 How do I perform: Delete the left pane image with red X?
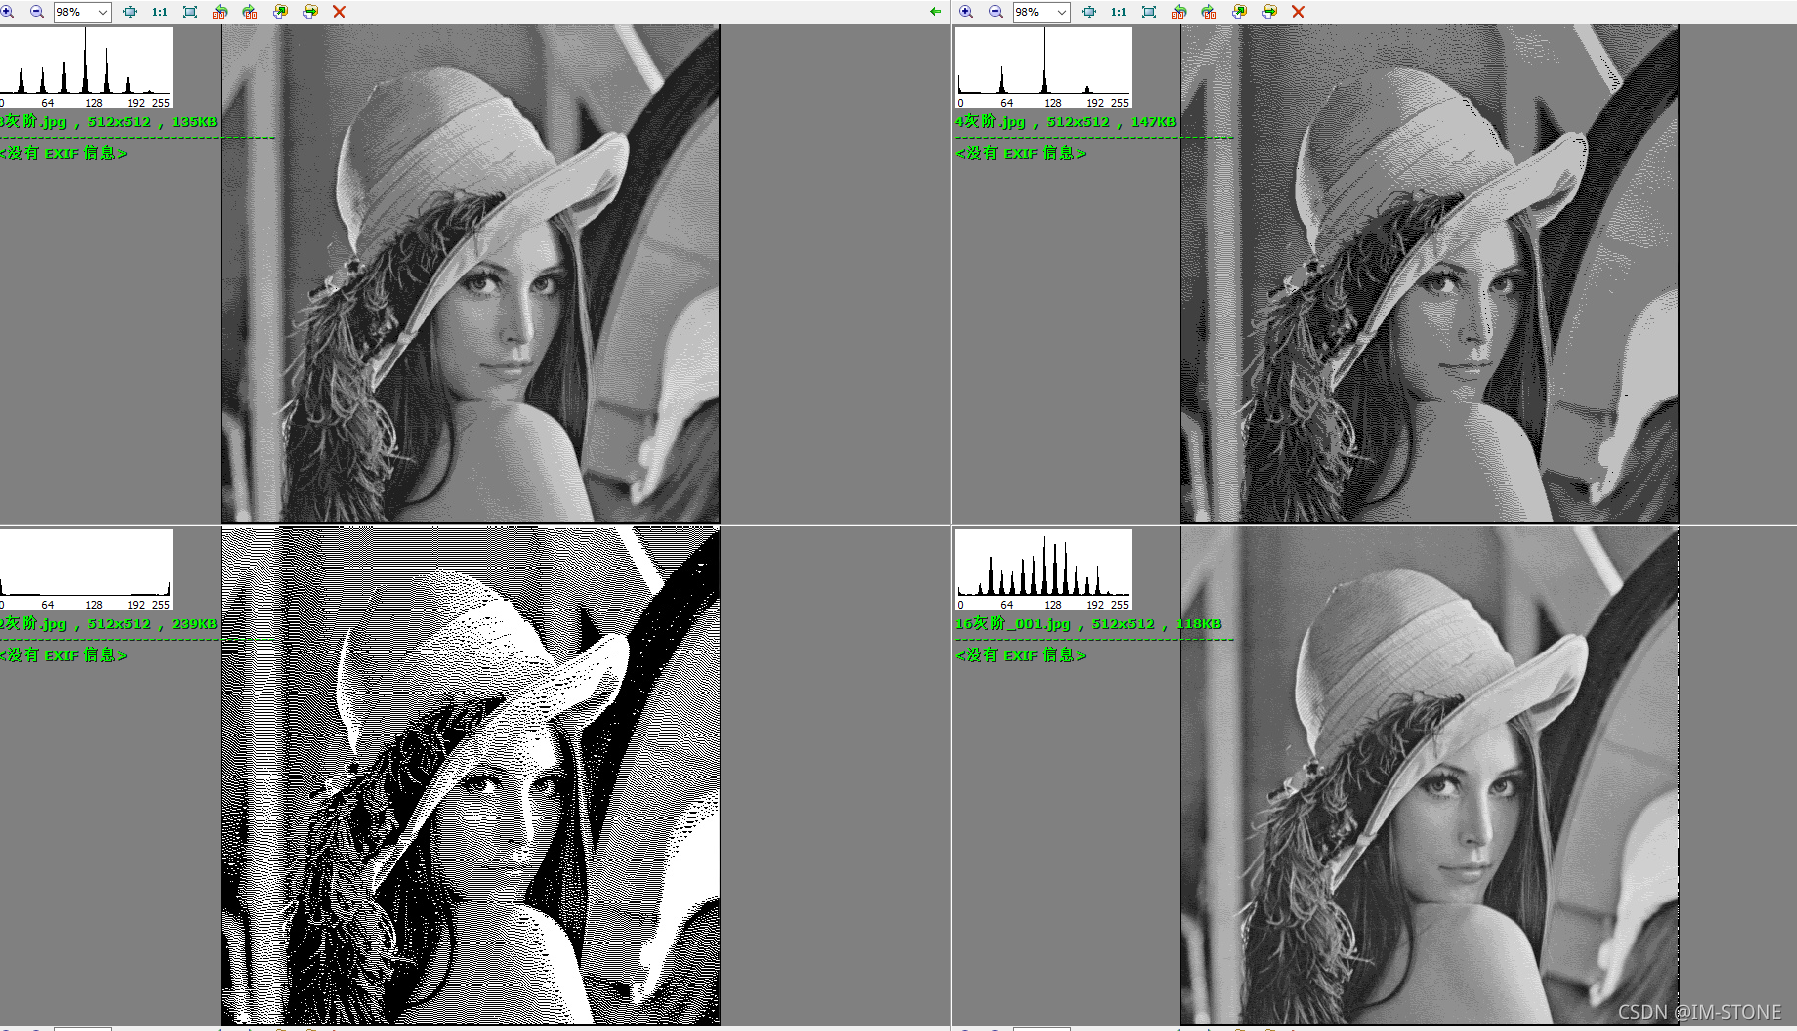point(339,12)
